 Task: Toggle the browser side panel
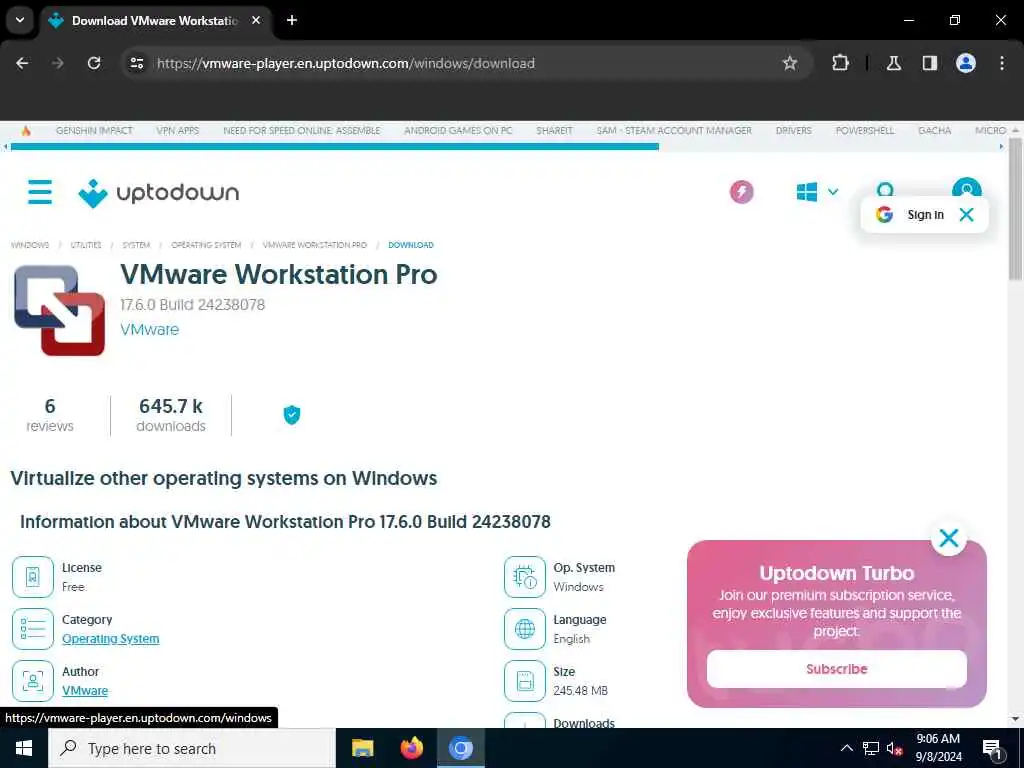(x=929, y=63)
